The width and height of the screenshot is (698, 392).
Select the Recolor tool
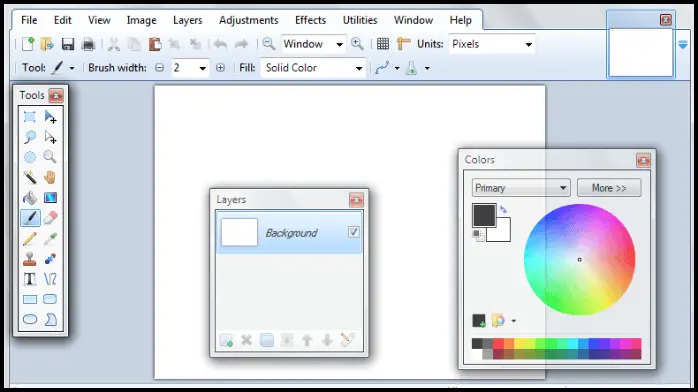tap(50, 259)
